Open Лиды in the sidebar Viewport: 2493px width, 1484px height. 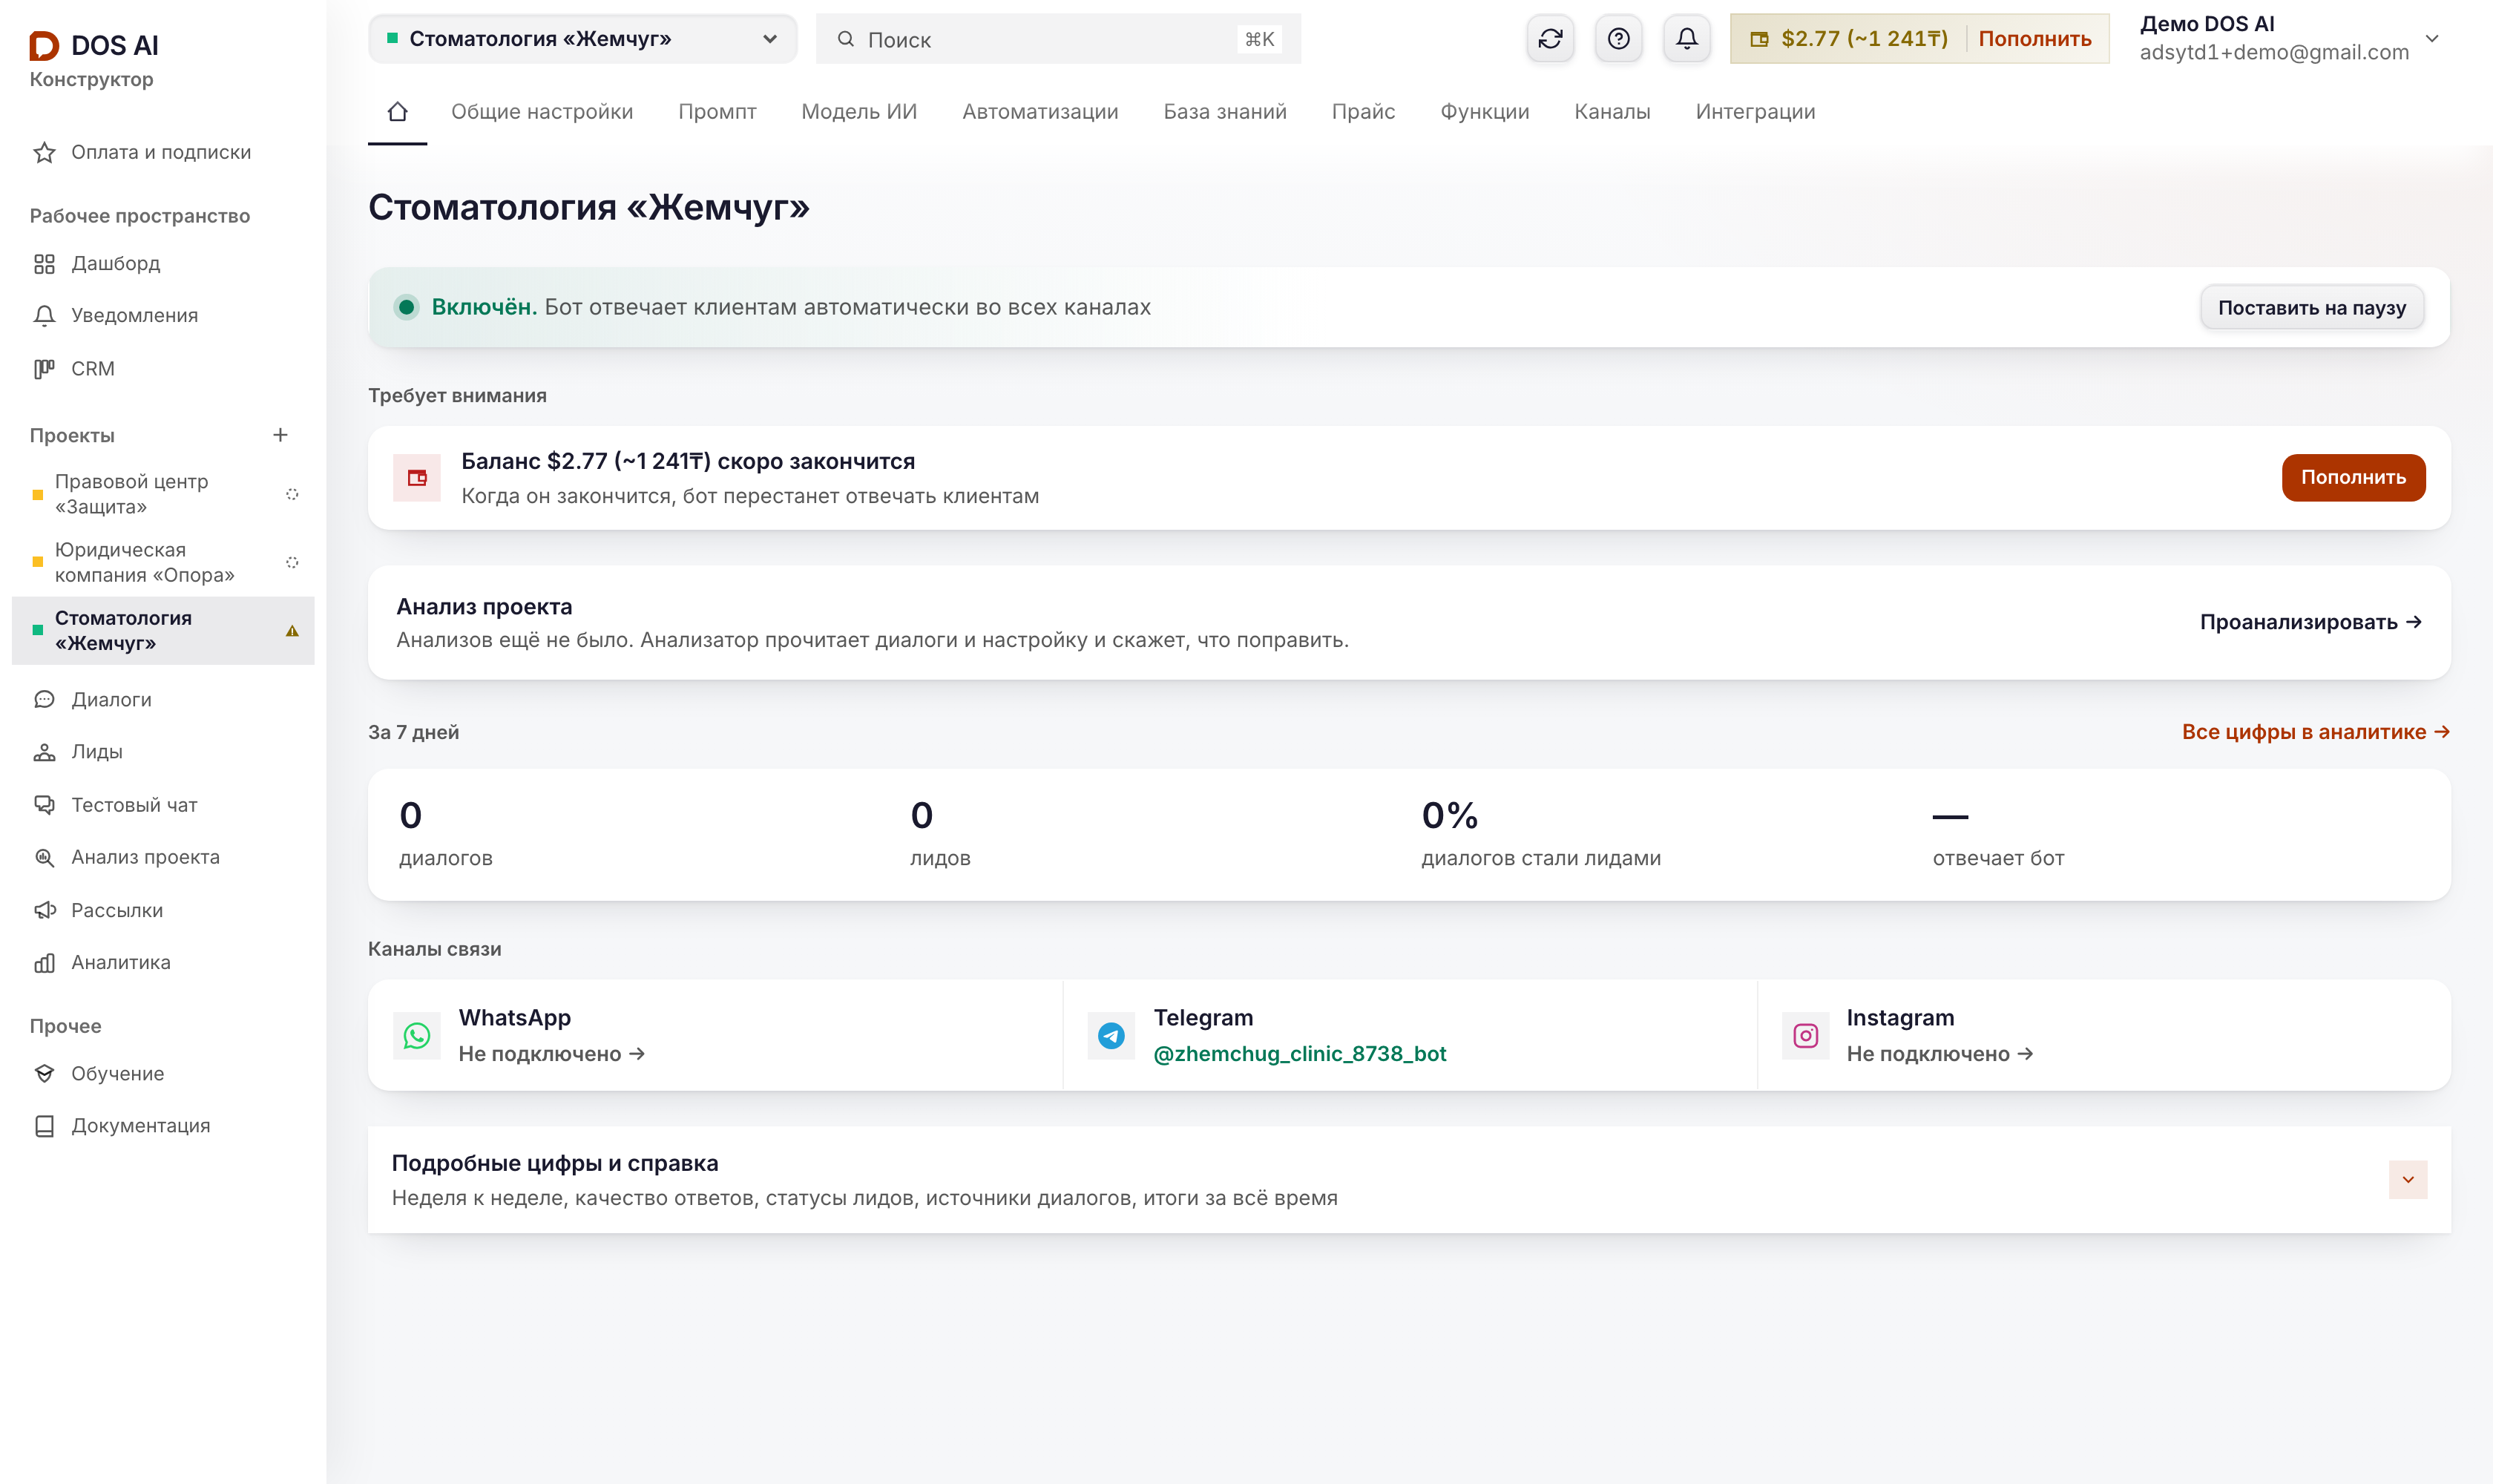click(163, 752)
